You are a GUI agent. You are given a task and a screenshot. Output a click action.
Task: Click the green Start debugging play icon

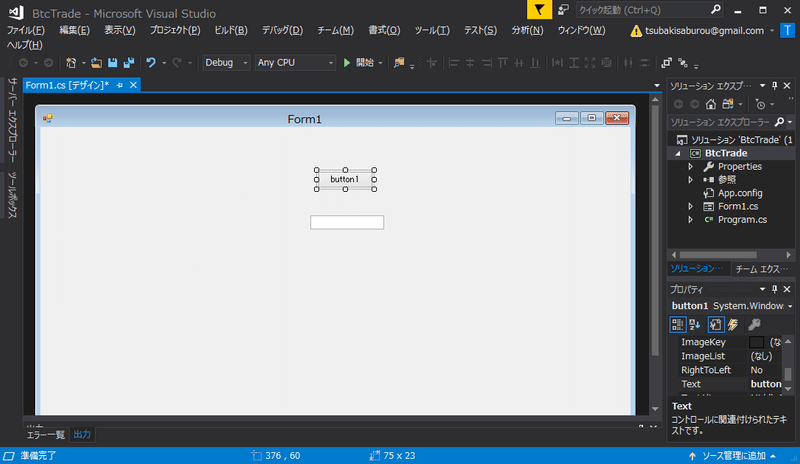[x=347, y=63]
